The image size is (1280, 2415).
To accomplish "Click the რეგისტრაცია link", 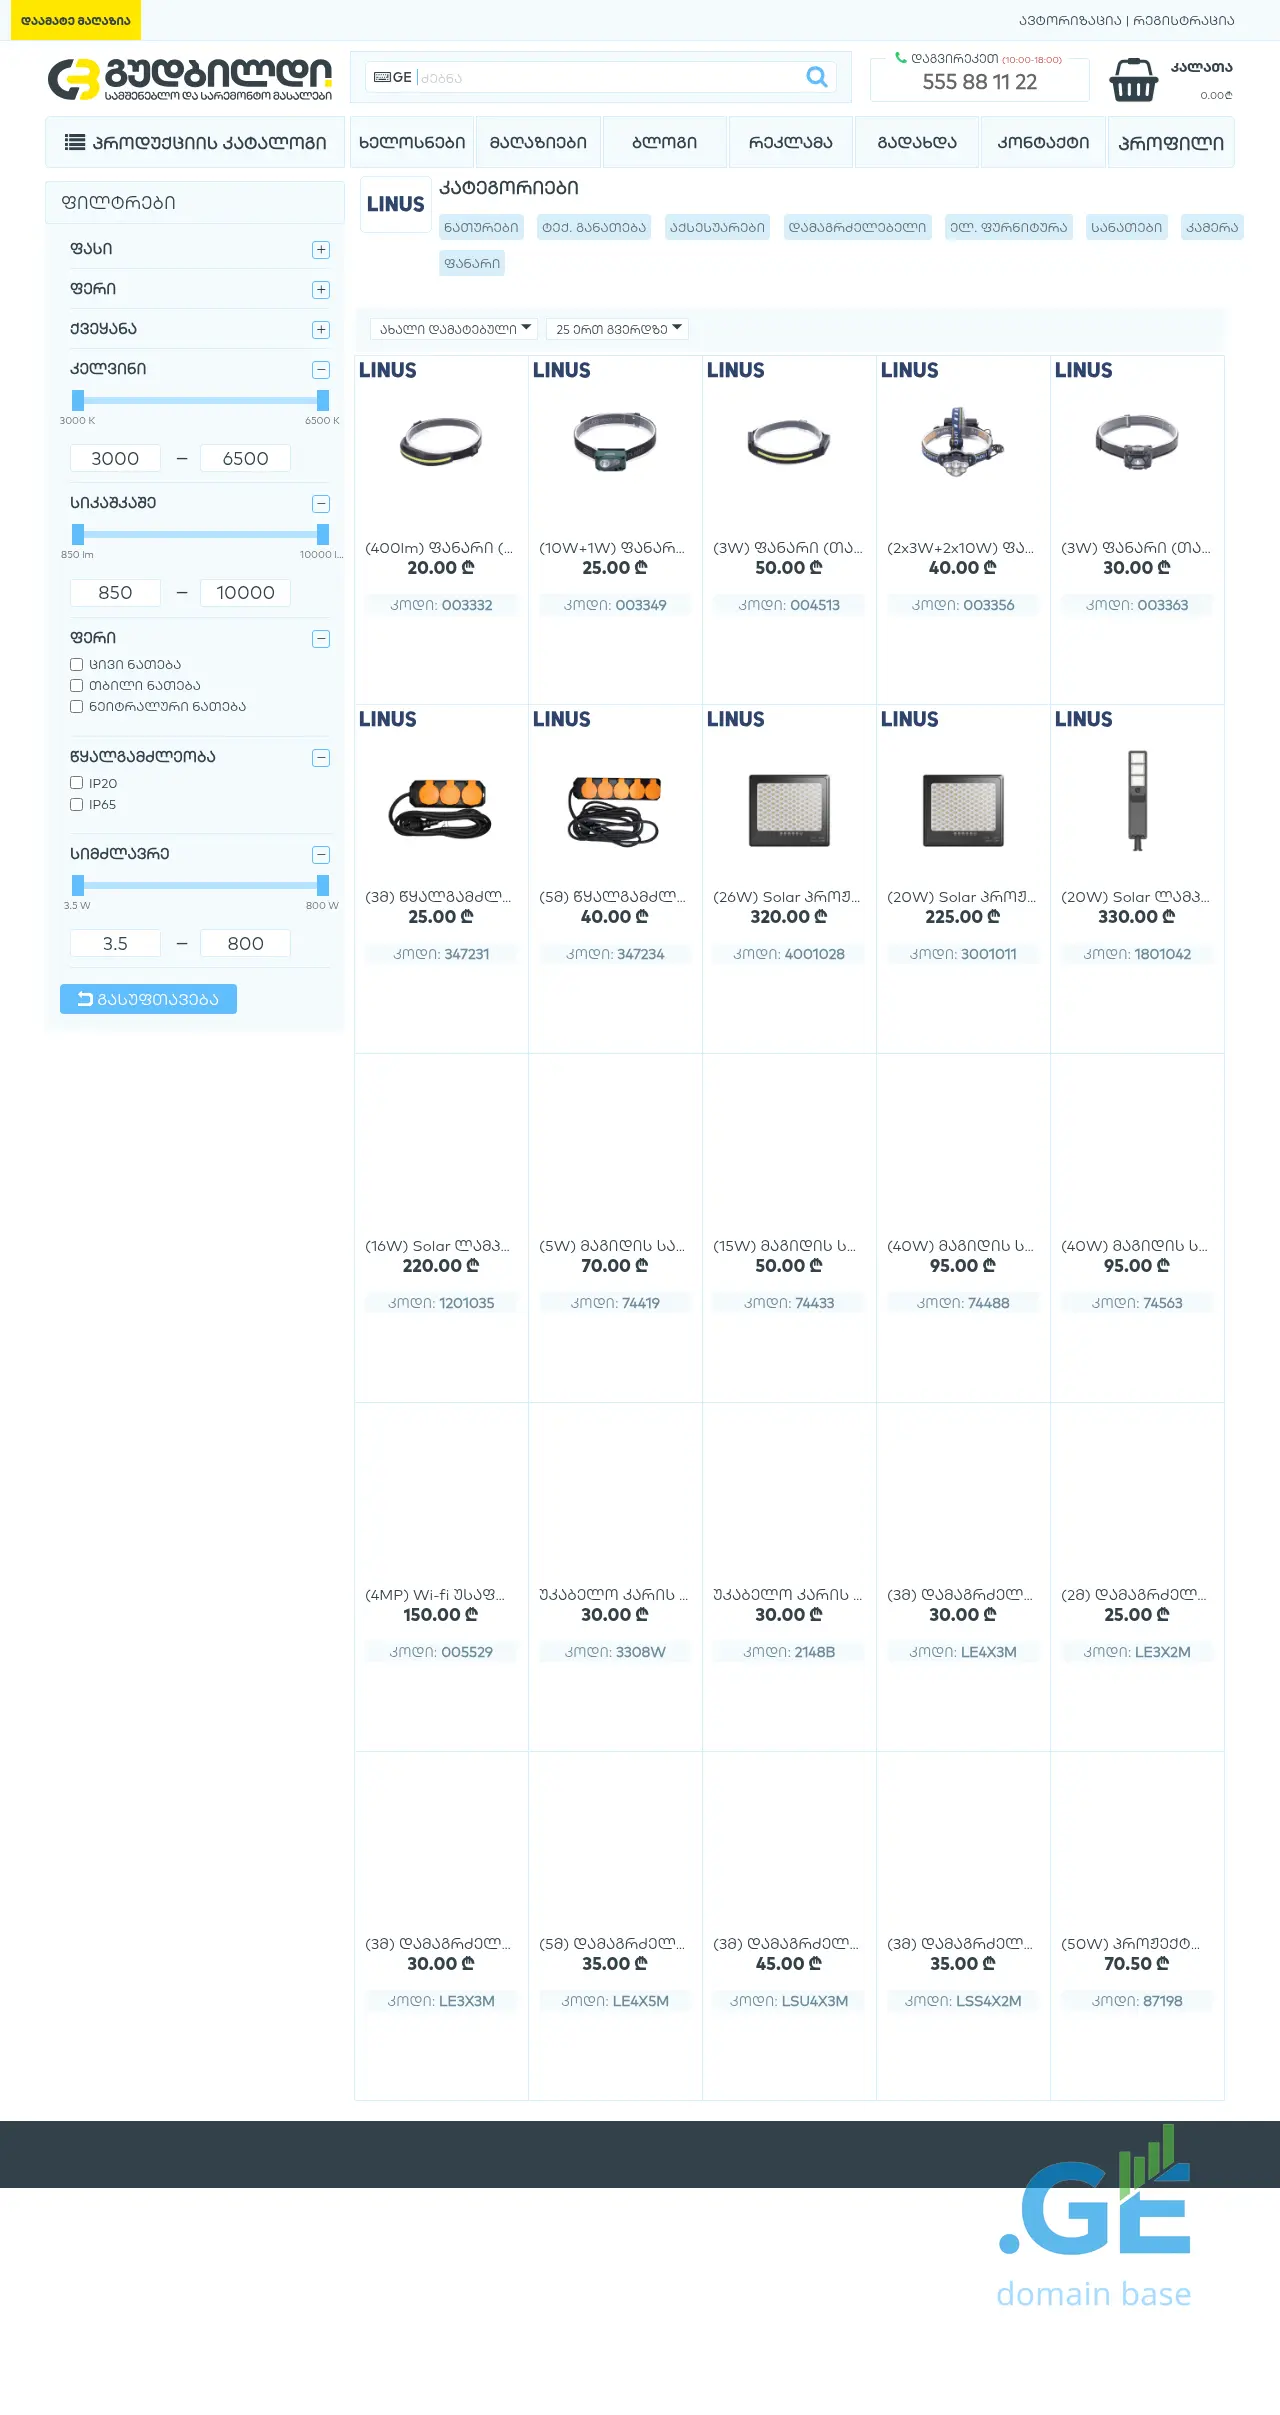I will click(x=1184, y=20).
